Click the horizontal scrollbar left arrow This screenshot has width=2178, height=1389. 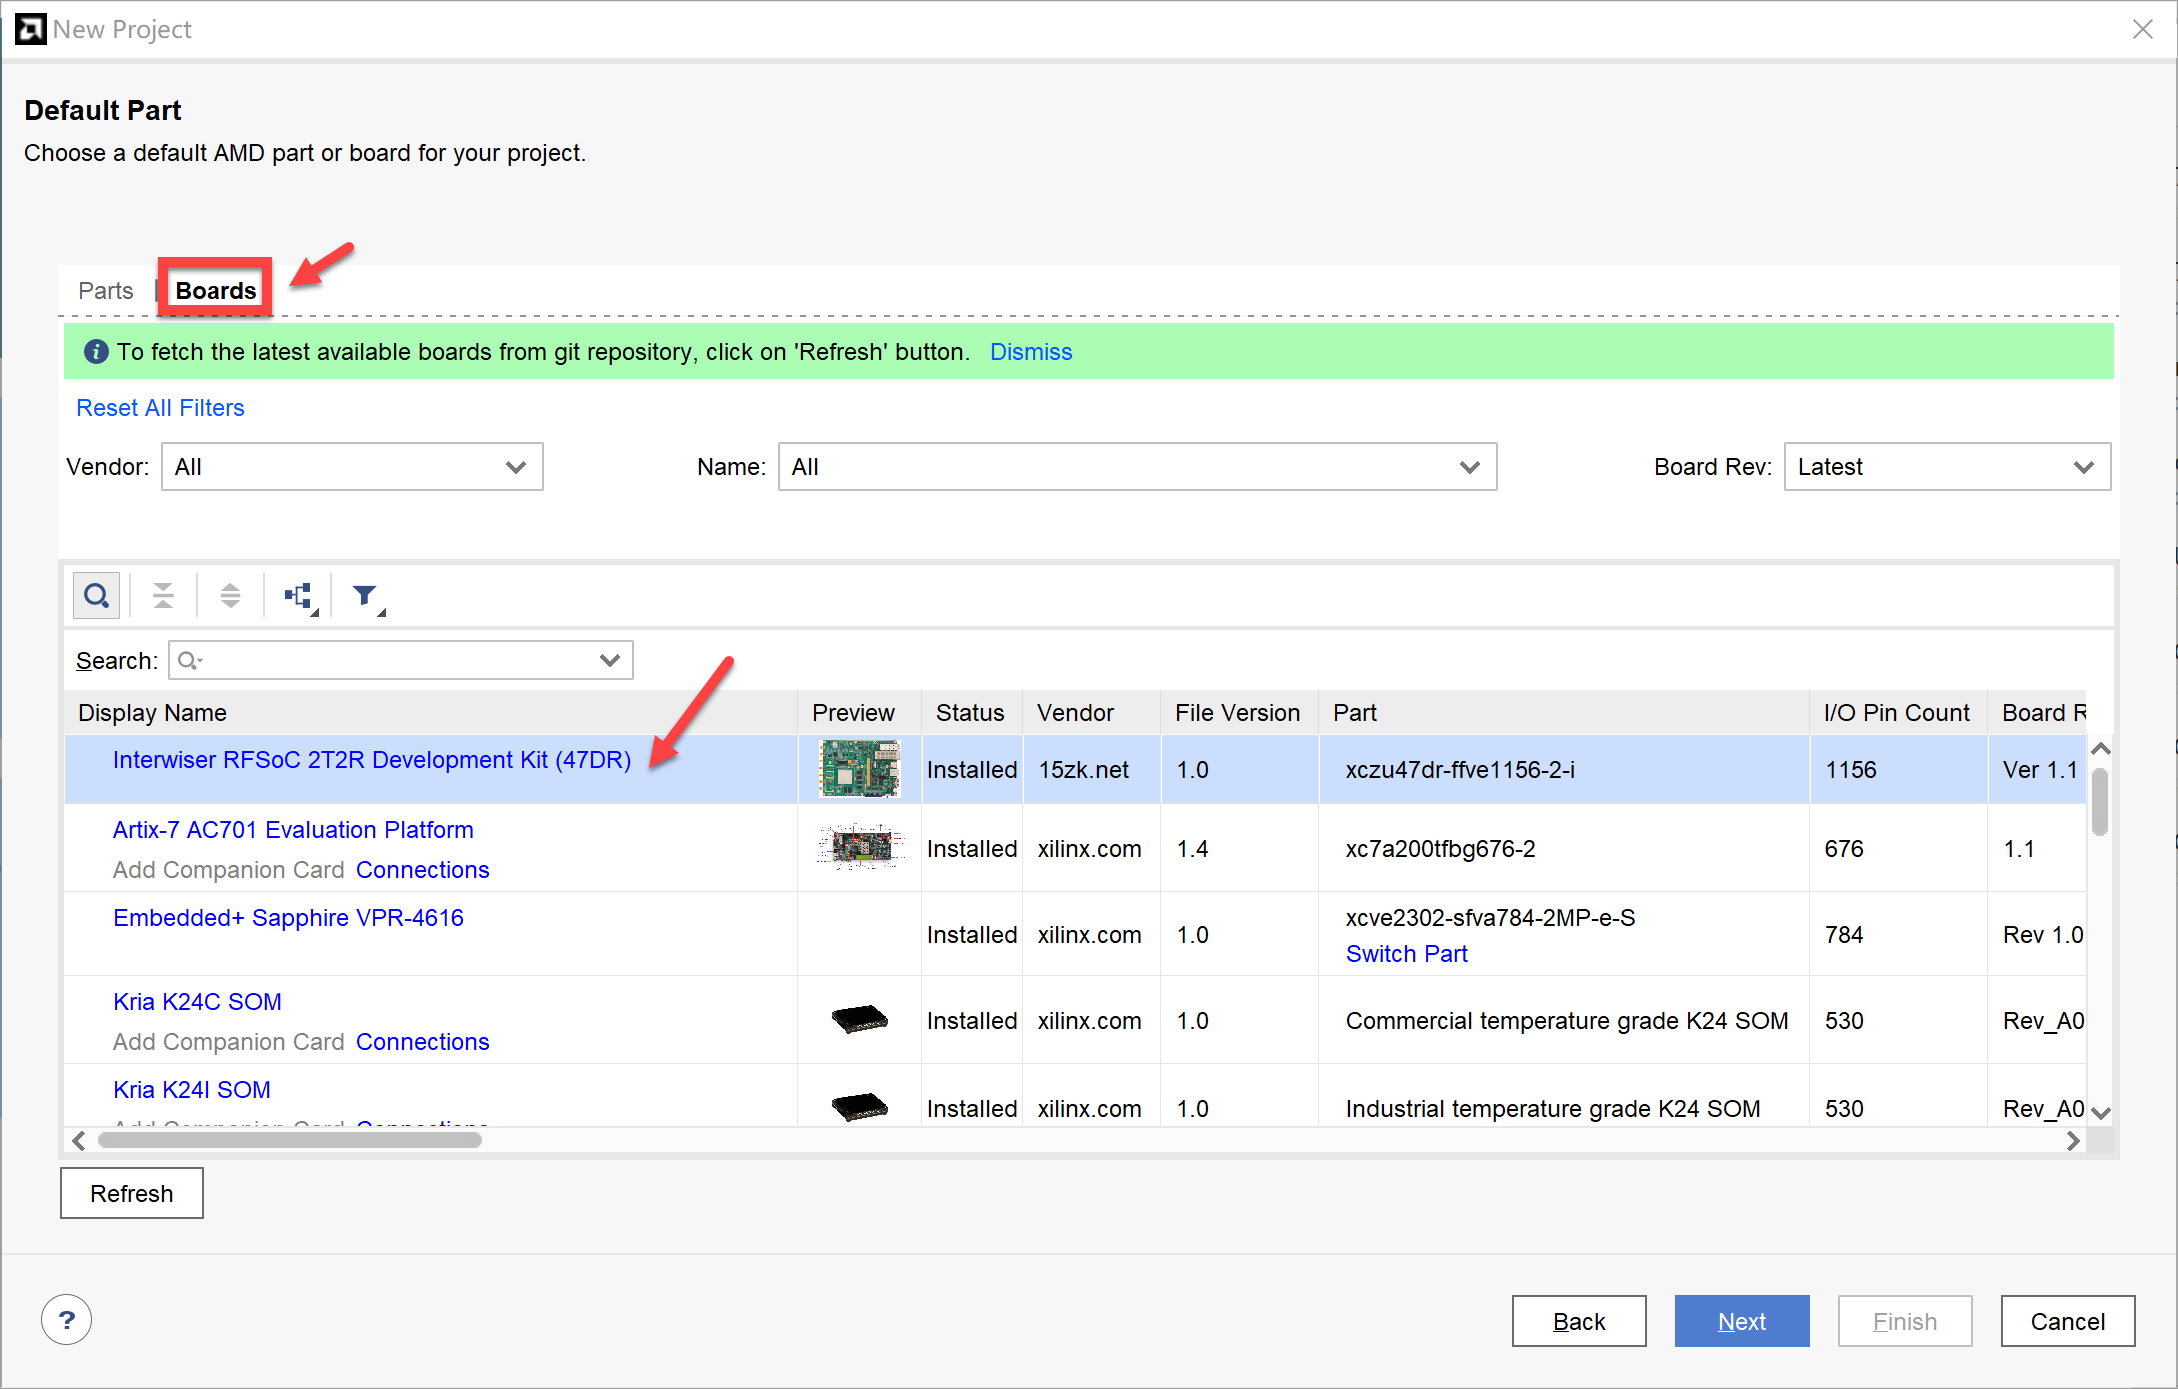[x=79, y=1140]
